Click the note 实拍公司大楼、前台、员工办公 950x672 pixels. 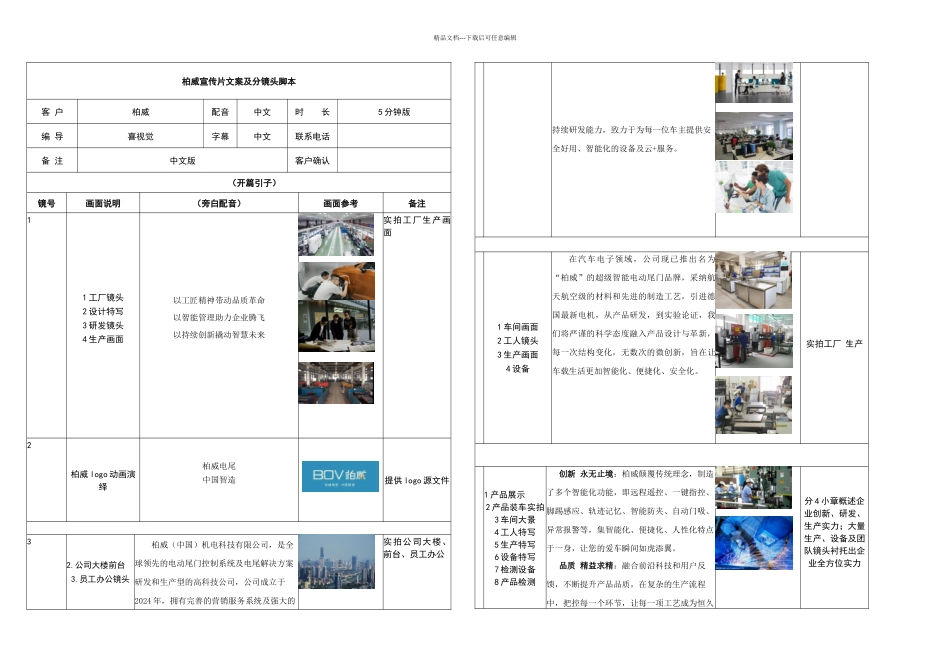coord(416,548)
